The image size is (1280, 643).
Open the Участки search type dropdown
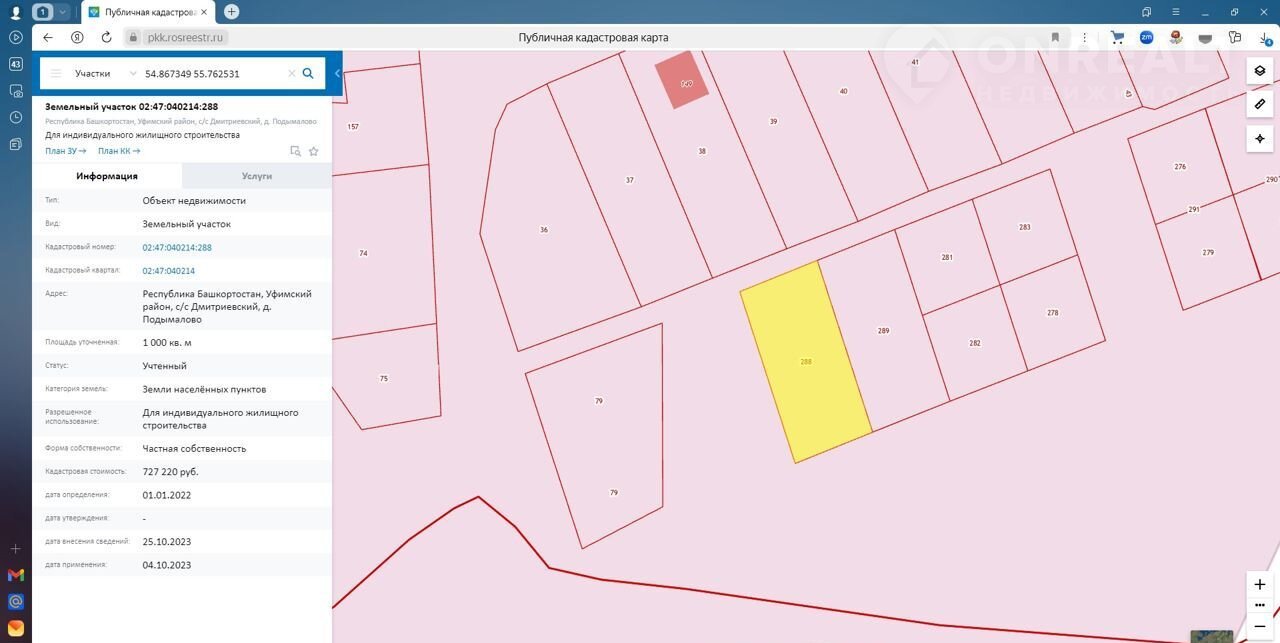105,73
